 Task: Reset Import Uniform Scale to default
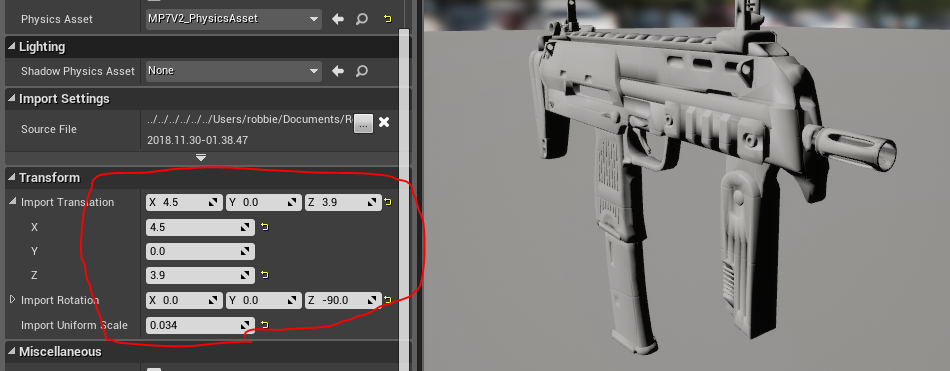265,326
